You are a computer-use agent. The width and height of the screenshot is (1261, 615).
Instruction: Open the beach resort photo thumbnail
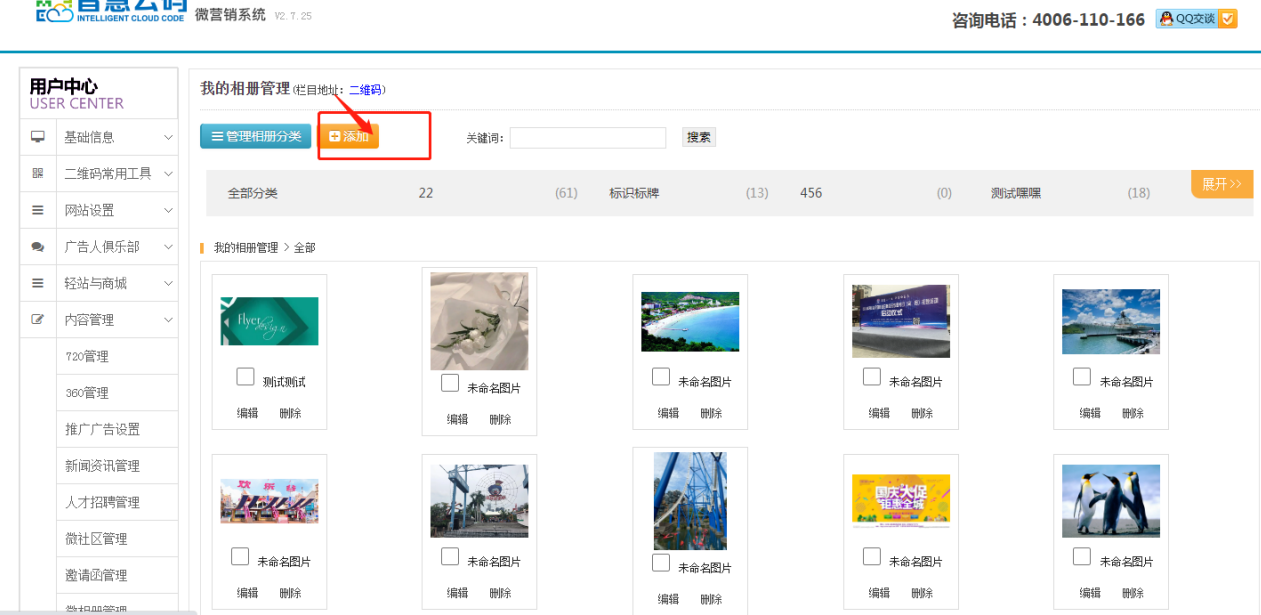coord(690,321)
